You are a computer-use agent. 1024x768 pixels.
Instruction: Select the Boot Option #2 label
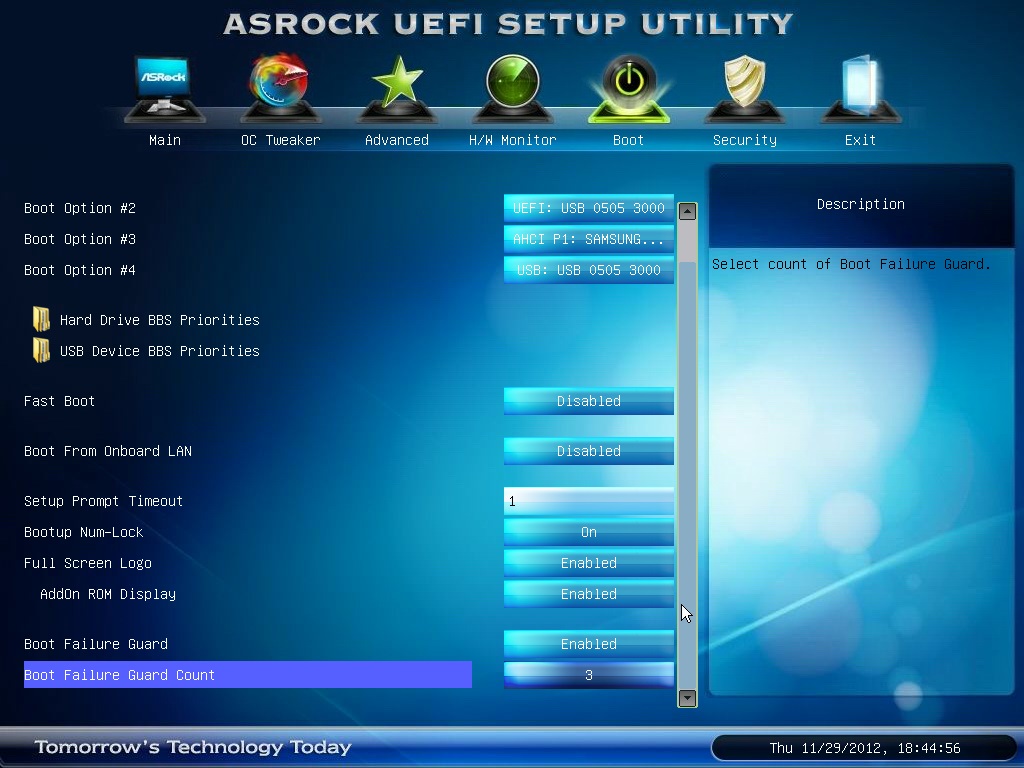click(80, 208)
